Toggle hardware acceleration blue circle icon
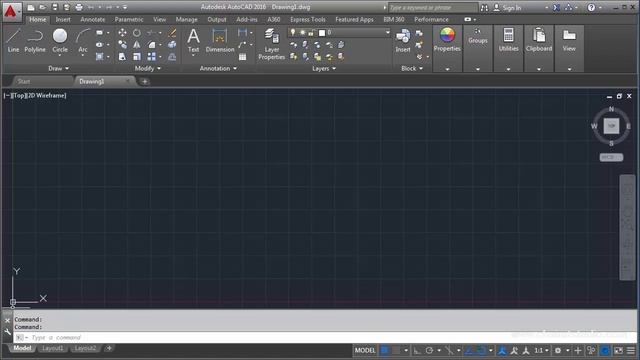 click(605, 350)
